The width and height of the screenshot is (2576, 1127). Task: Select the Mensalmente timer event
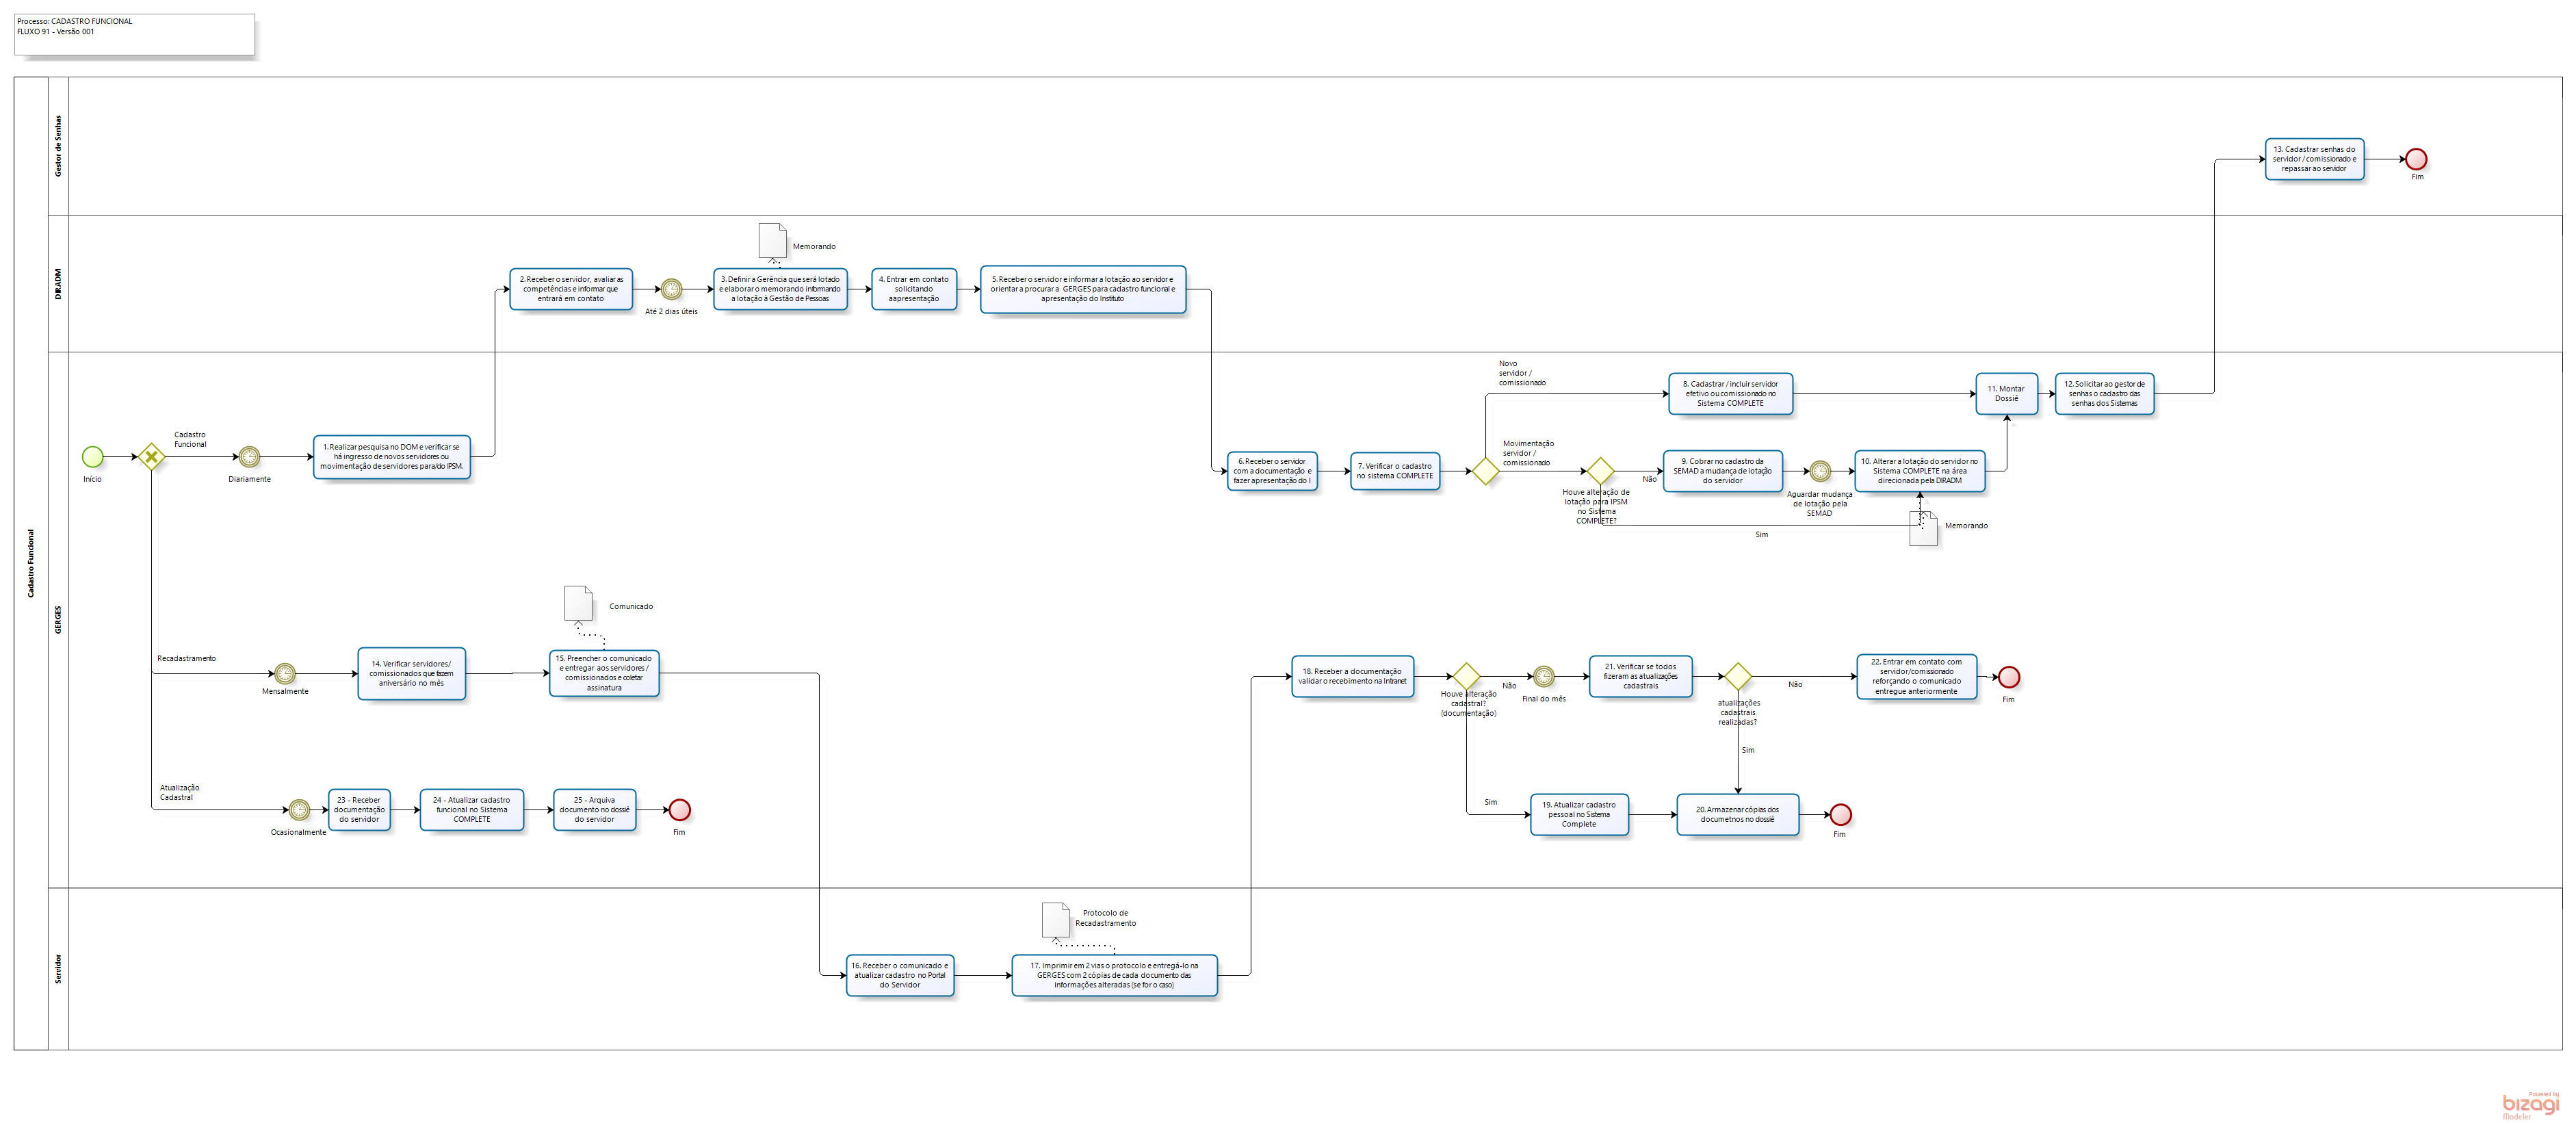pos(285,674)
